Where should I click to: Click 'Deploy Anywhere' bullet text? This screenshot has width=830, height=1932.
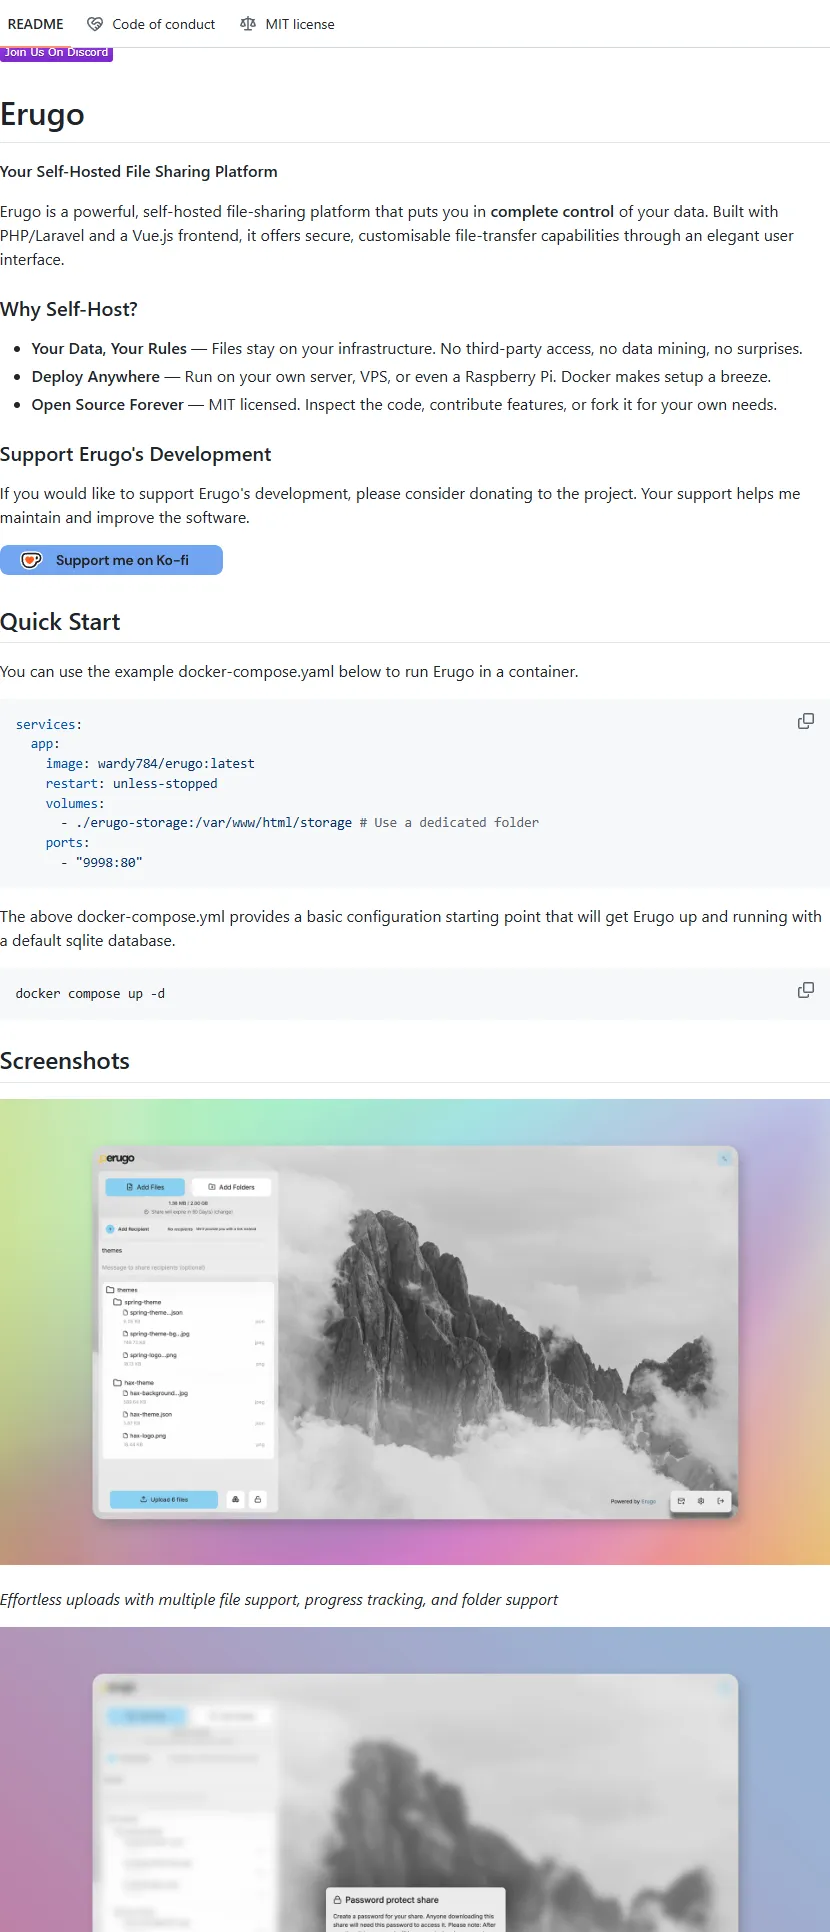click(x=95, y=377)
